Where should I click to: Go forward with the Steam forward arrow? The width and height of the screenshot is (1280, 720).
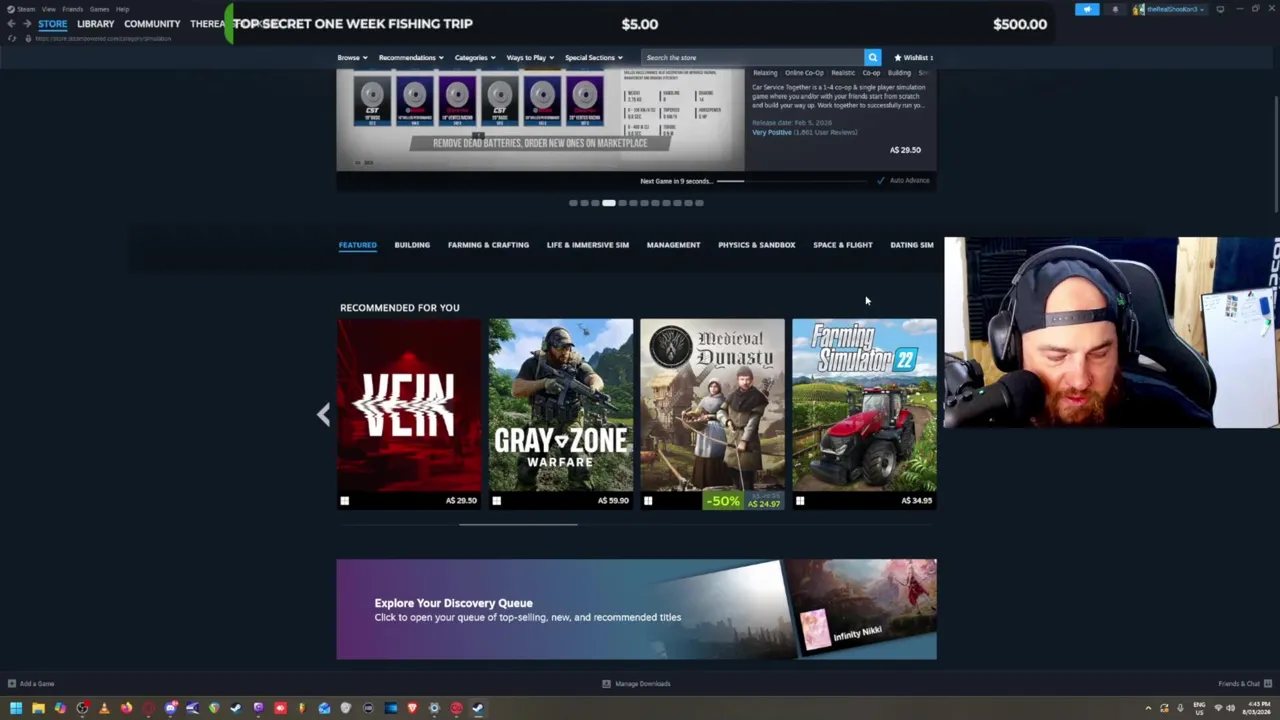[x=28, y=24]
